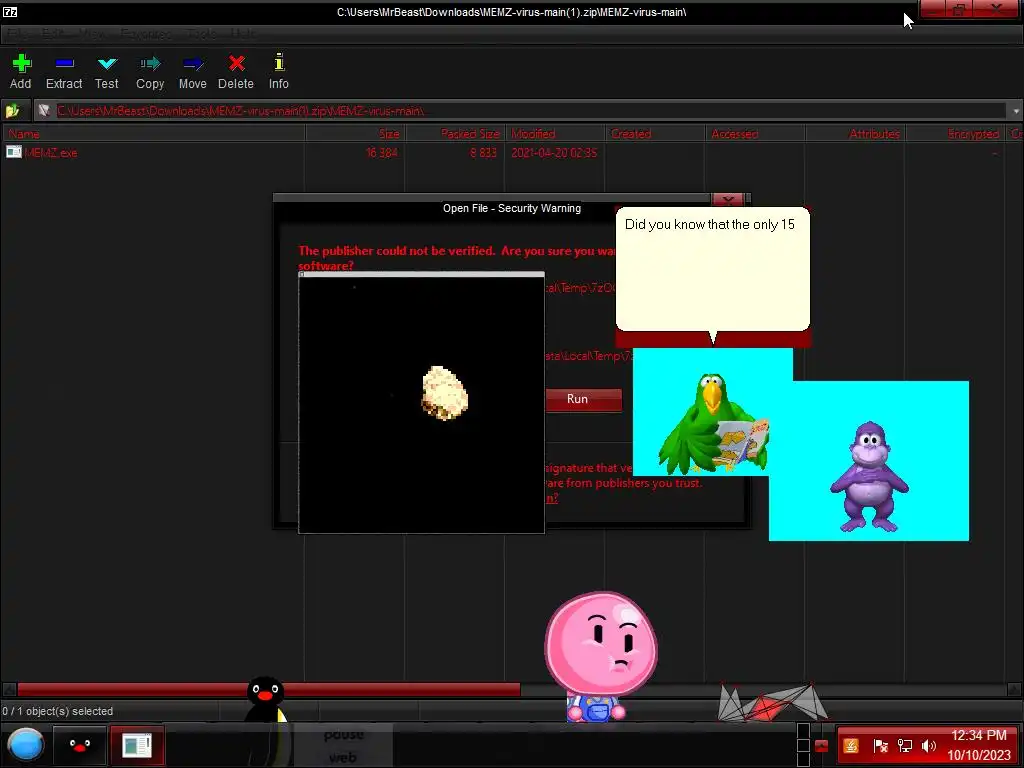The image size is (1024, 768).
Task: Click the Pingu penguin on the desktop
Action: pyautogui.click(x=265, y=699)
